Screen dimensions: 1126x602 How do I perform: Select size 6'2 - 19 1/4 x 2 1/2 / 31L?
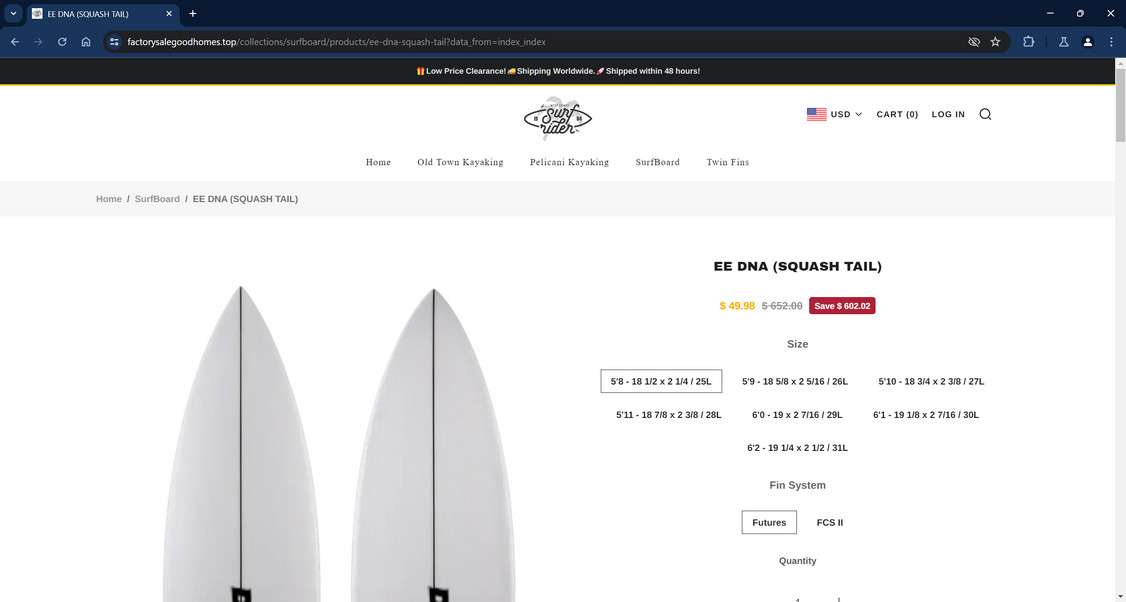pyautogui.click(x=797, y=448)
